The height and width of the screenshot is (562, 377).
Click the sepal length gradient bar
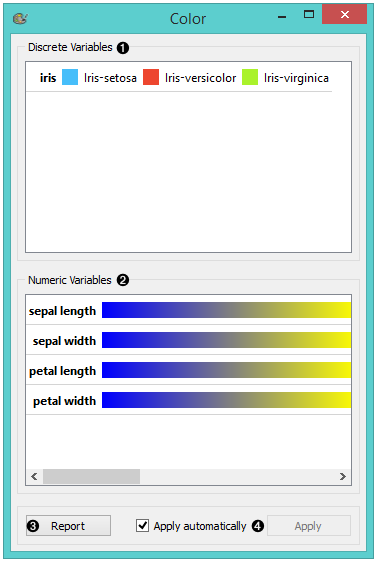pyautogui.click(x=226, y=310)
